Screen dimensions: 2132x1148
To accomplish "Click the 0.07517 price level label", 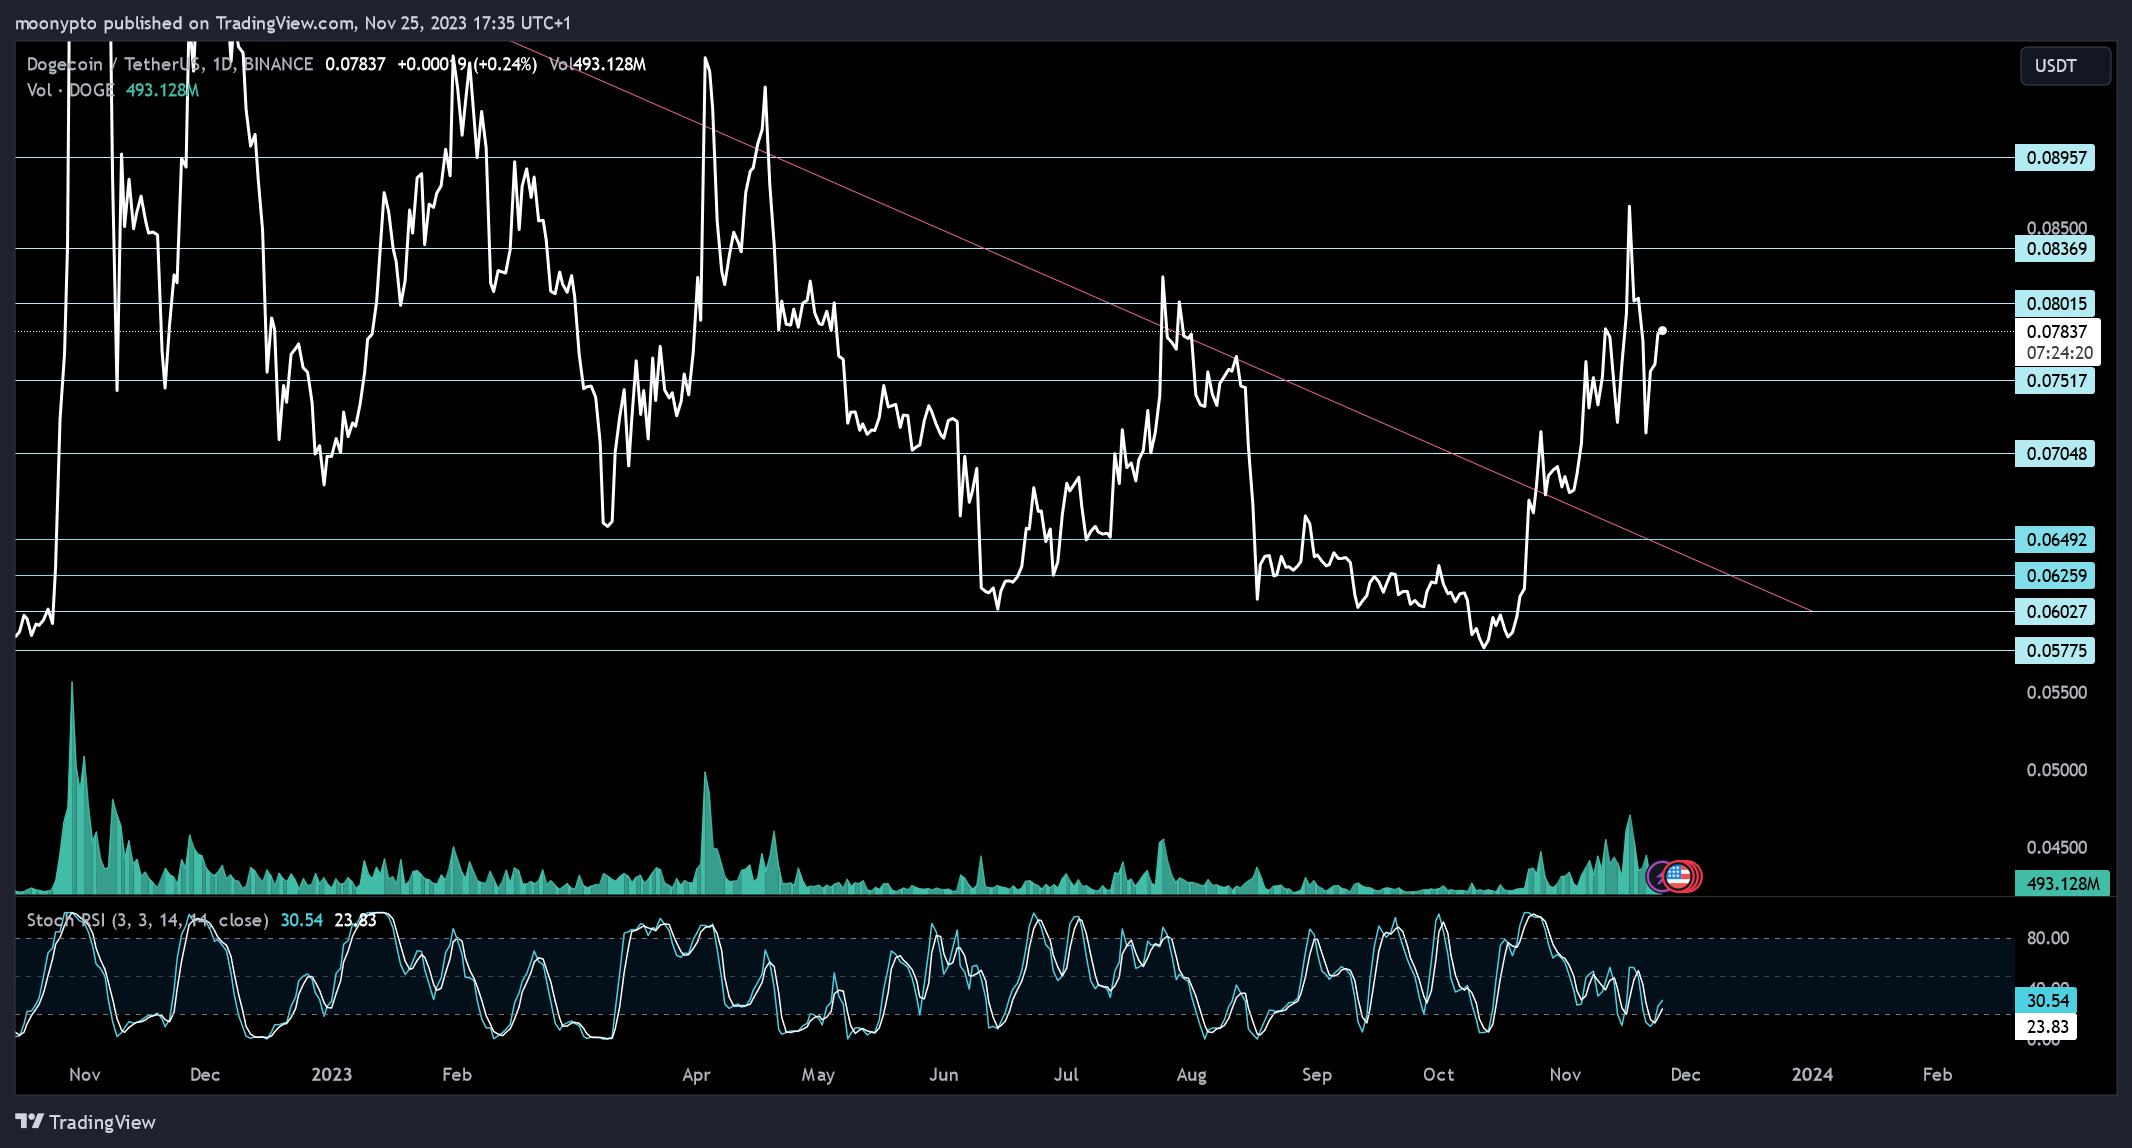I will 2054,381.
